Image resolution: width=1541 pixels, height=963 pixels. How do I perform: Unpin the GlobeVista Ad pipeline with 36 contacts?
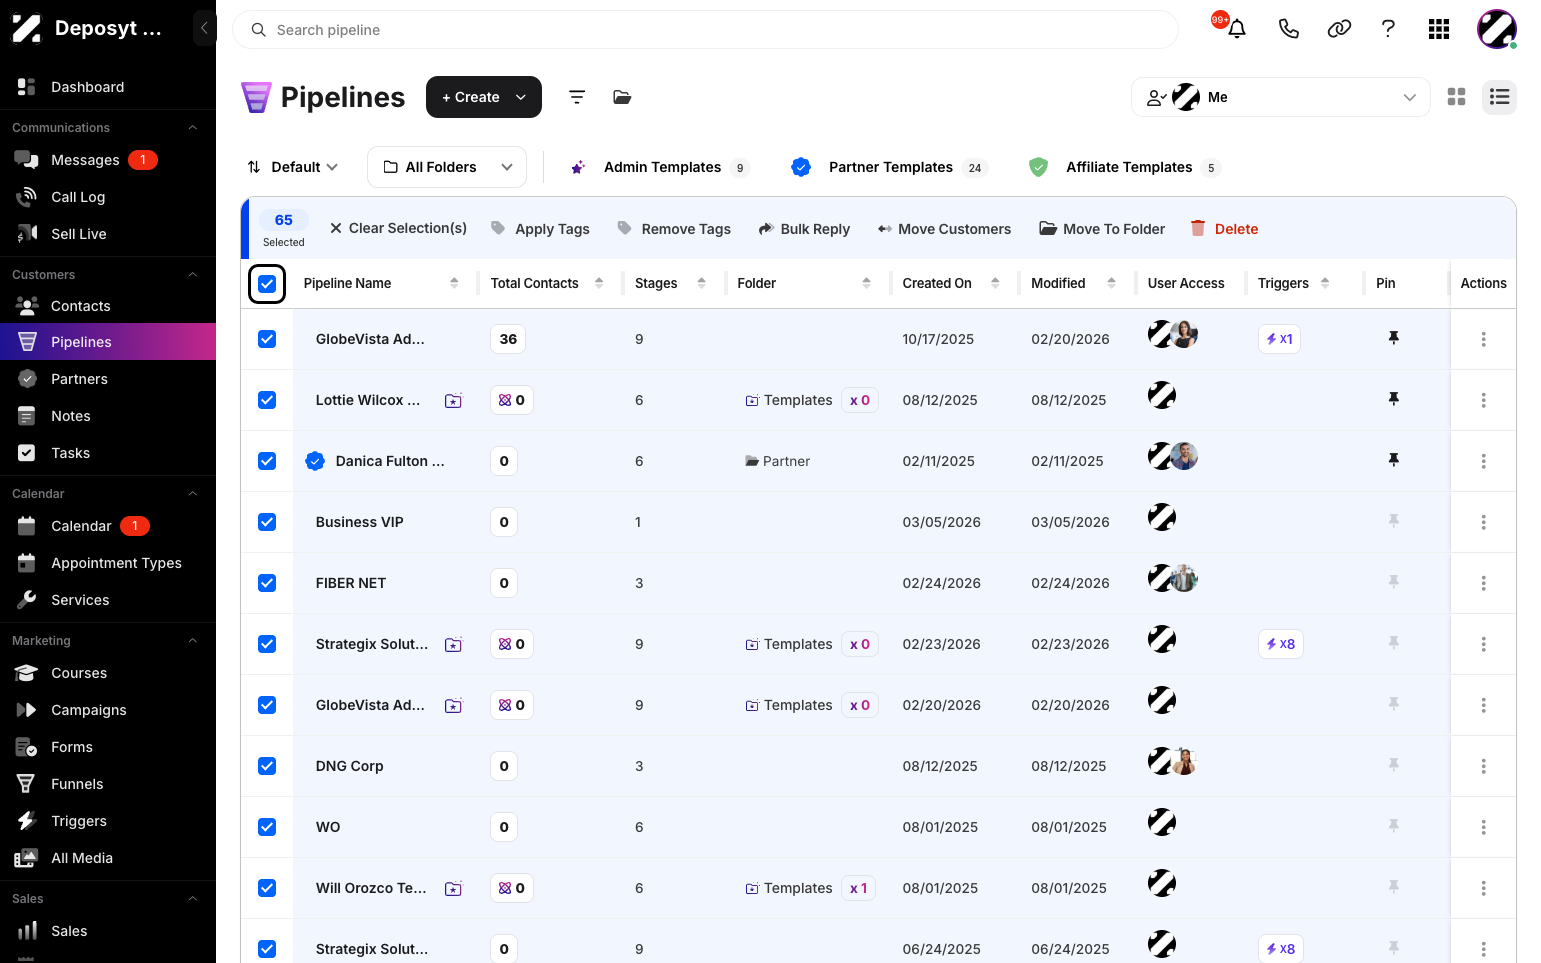pos(1393,338)
